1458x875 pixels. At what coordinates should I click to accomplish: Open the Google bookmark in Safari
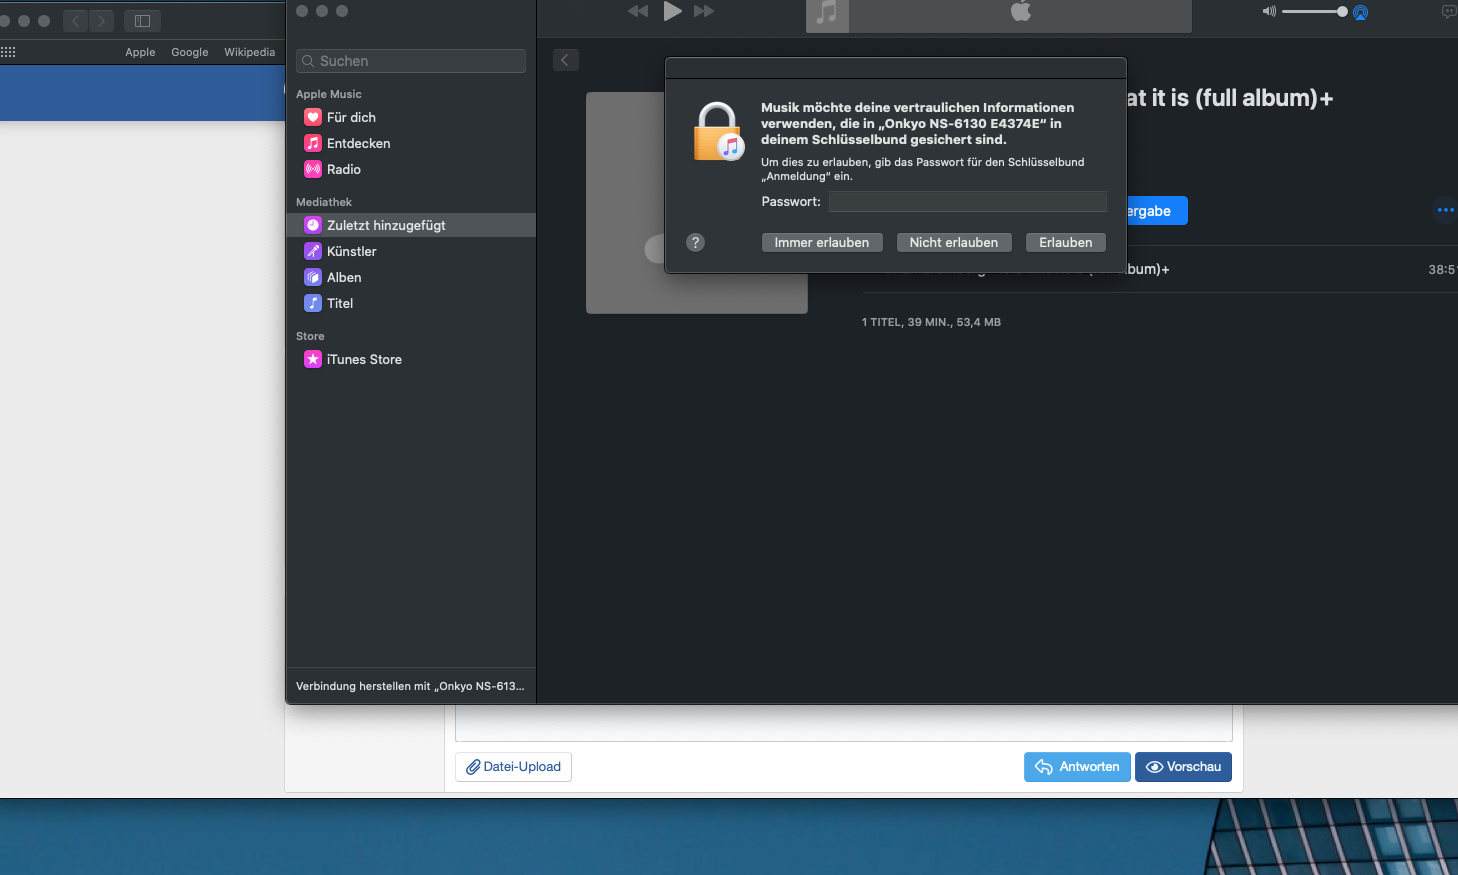click(x=190, y=52)
